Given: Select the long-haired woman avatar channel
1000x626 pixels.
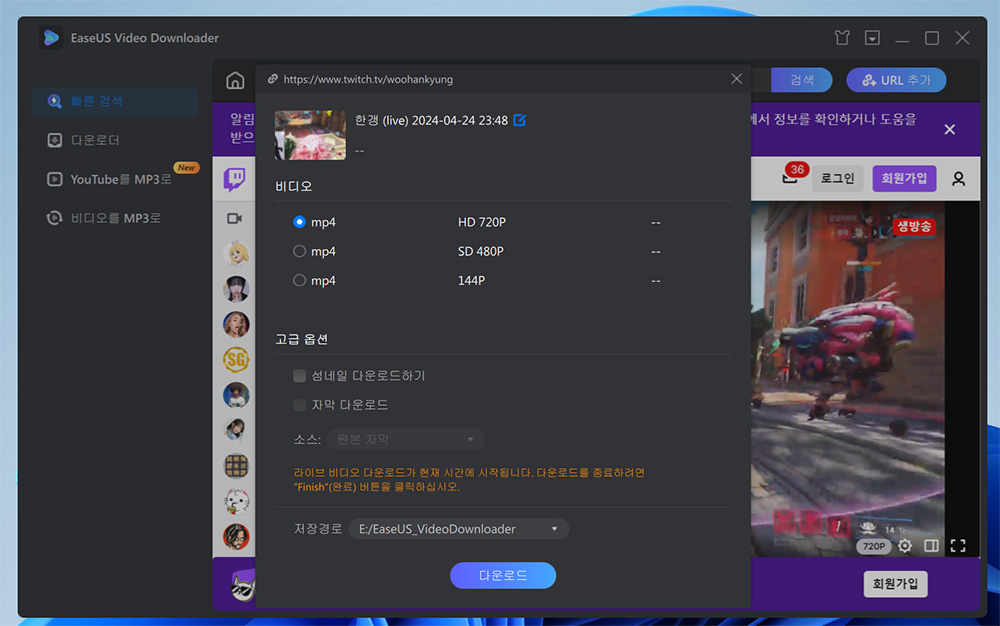Looking at the screenshot, I should click(x=236, y=324).
